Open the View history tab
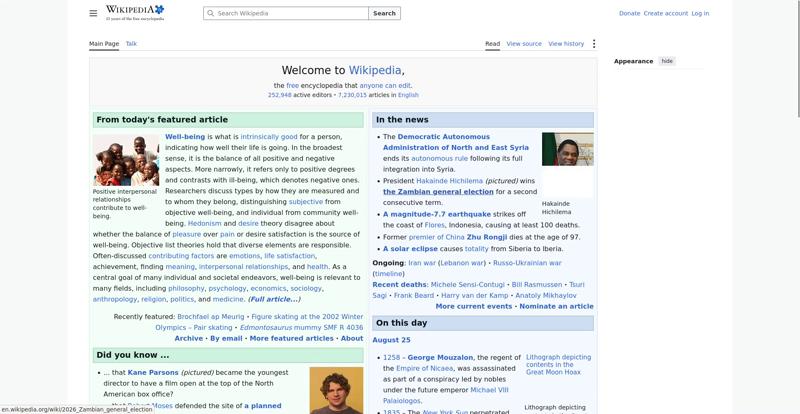Screen dimensions: 800x414 [x=566, y=44]
